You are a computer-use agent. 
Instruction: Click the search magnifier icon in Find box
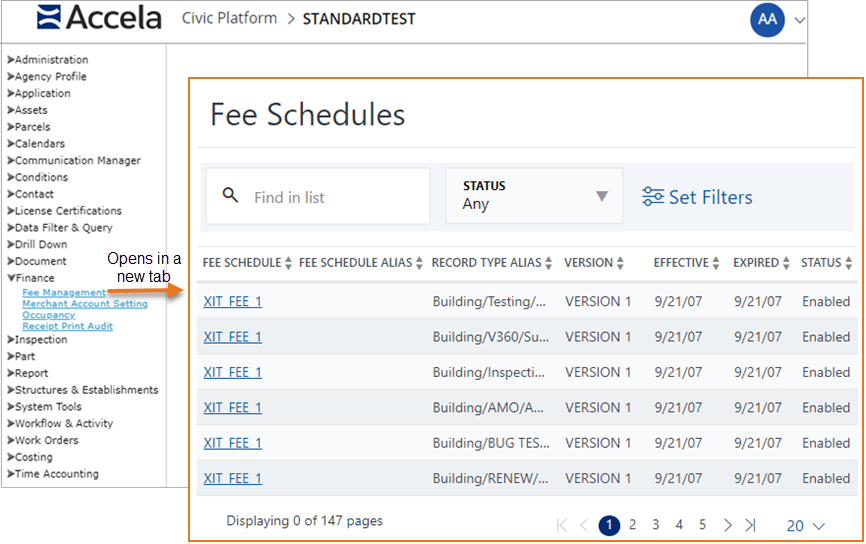click(231, 196)
